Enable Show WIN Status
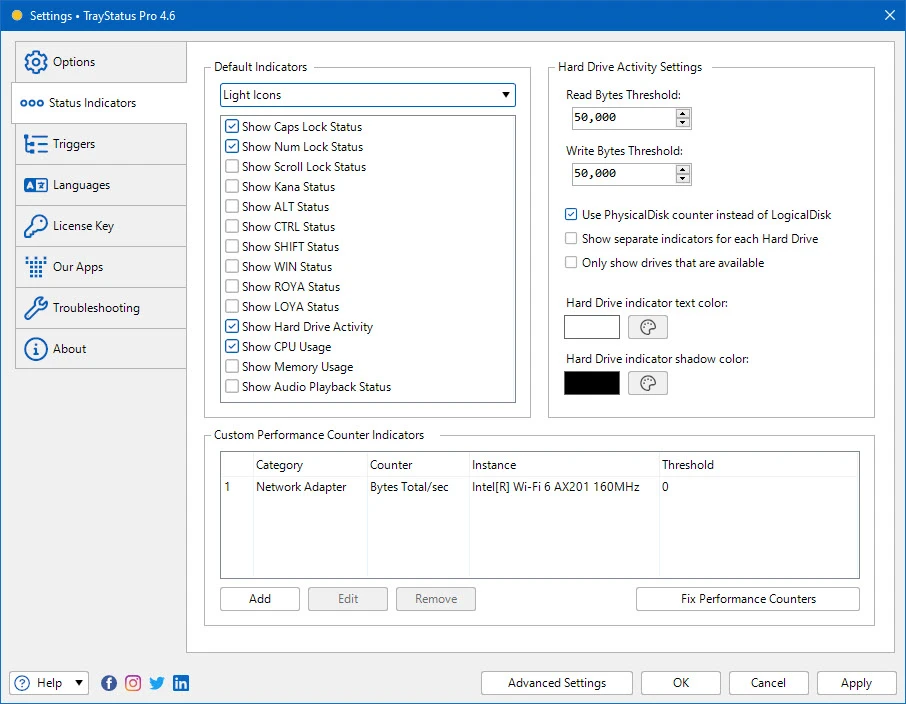Viewport: 906px width, 704px height. [232, 266]
